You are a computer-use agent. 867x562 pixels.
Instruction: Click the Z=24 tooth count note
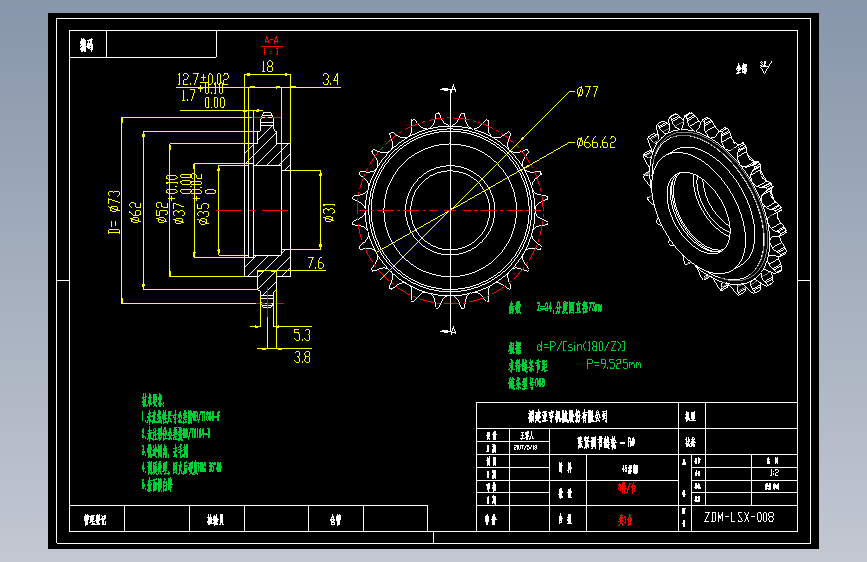569,308
